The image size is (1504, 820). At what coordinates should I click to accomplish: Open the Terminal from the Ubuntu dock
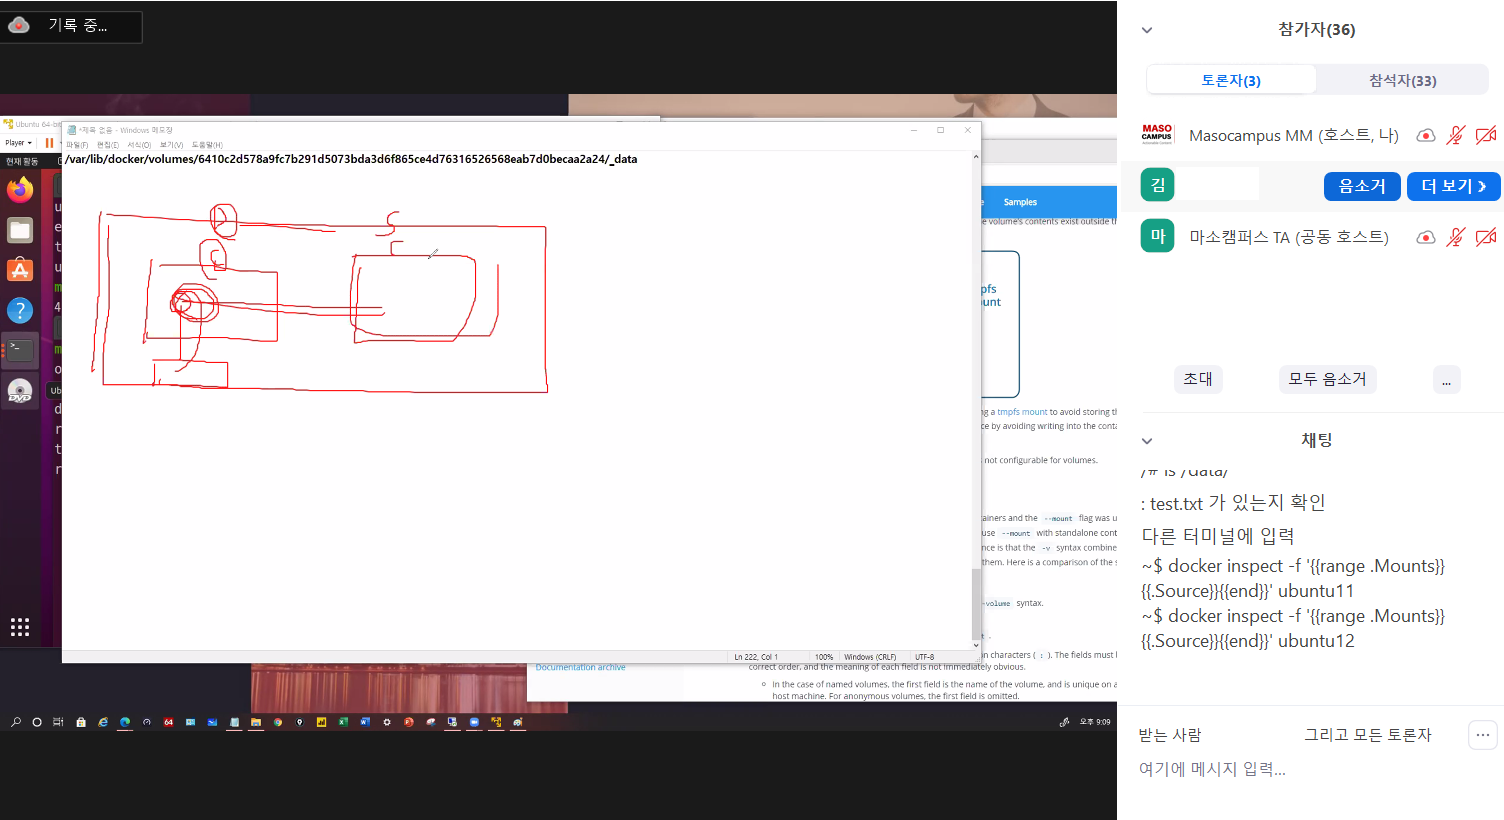(x=20, y=350)
